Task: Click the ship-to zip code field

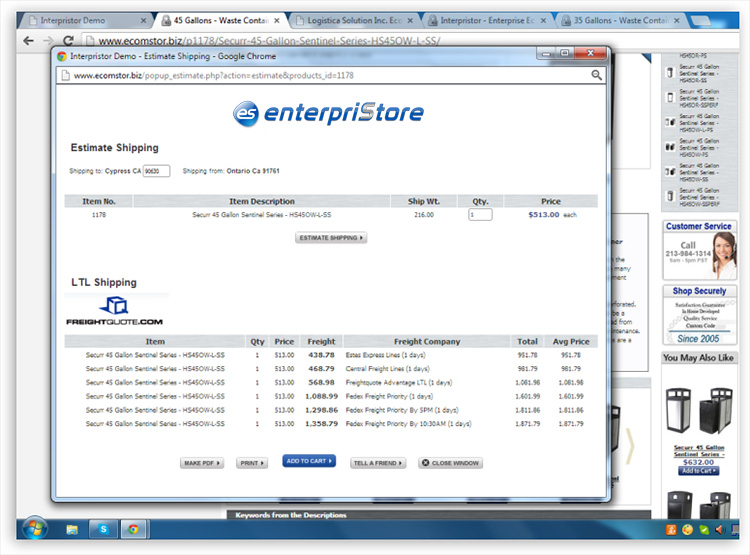Action: (156, 171)
